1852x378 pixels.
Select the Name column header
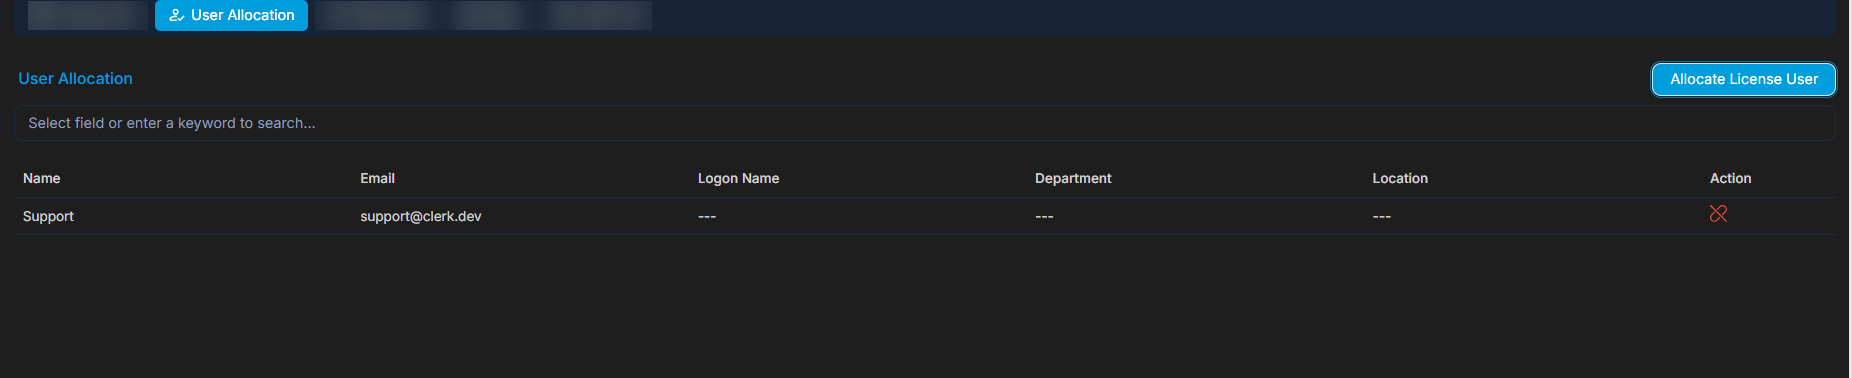42,178
